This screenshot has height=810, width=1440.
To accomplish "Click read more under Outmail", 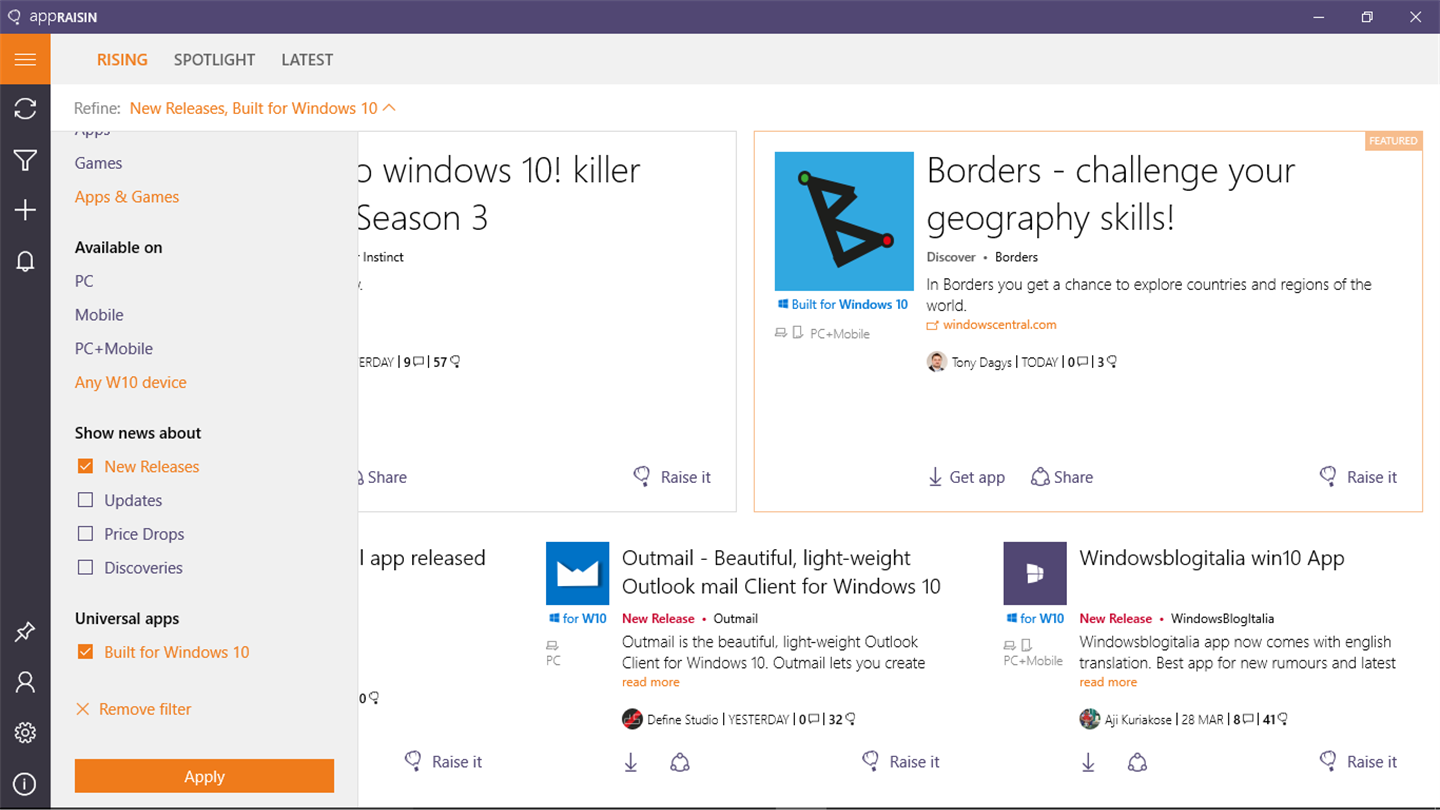I will [650, 682].
